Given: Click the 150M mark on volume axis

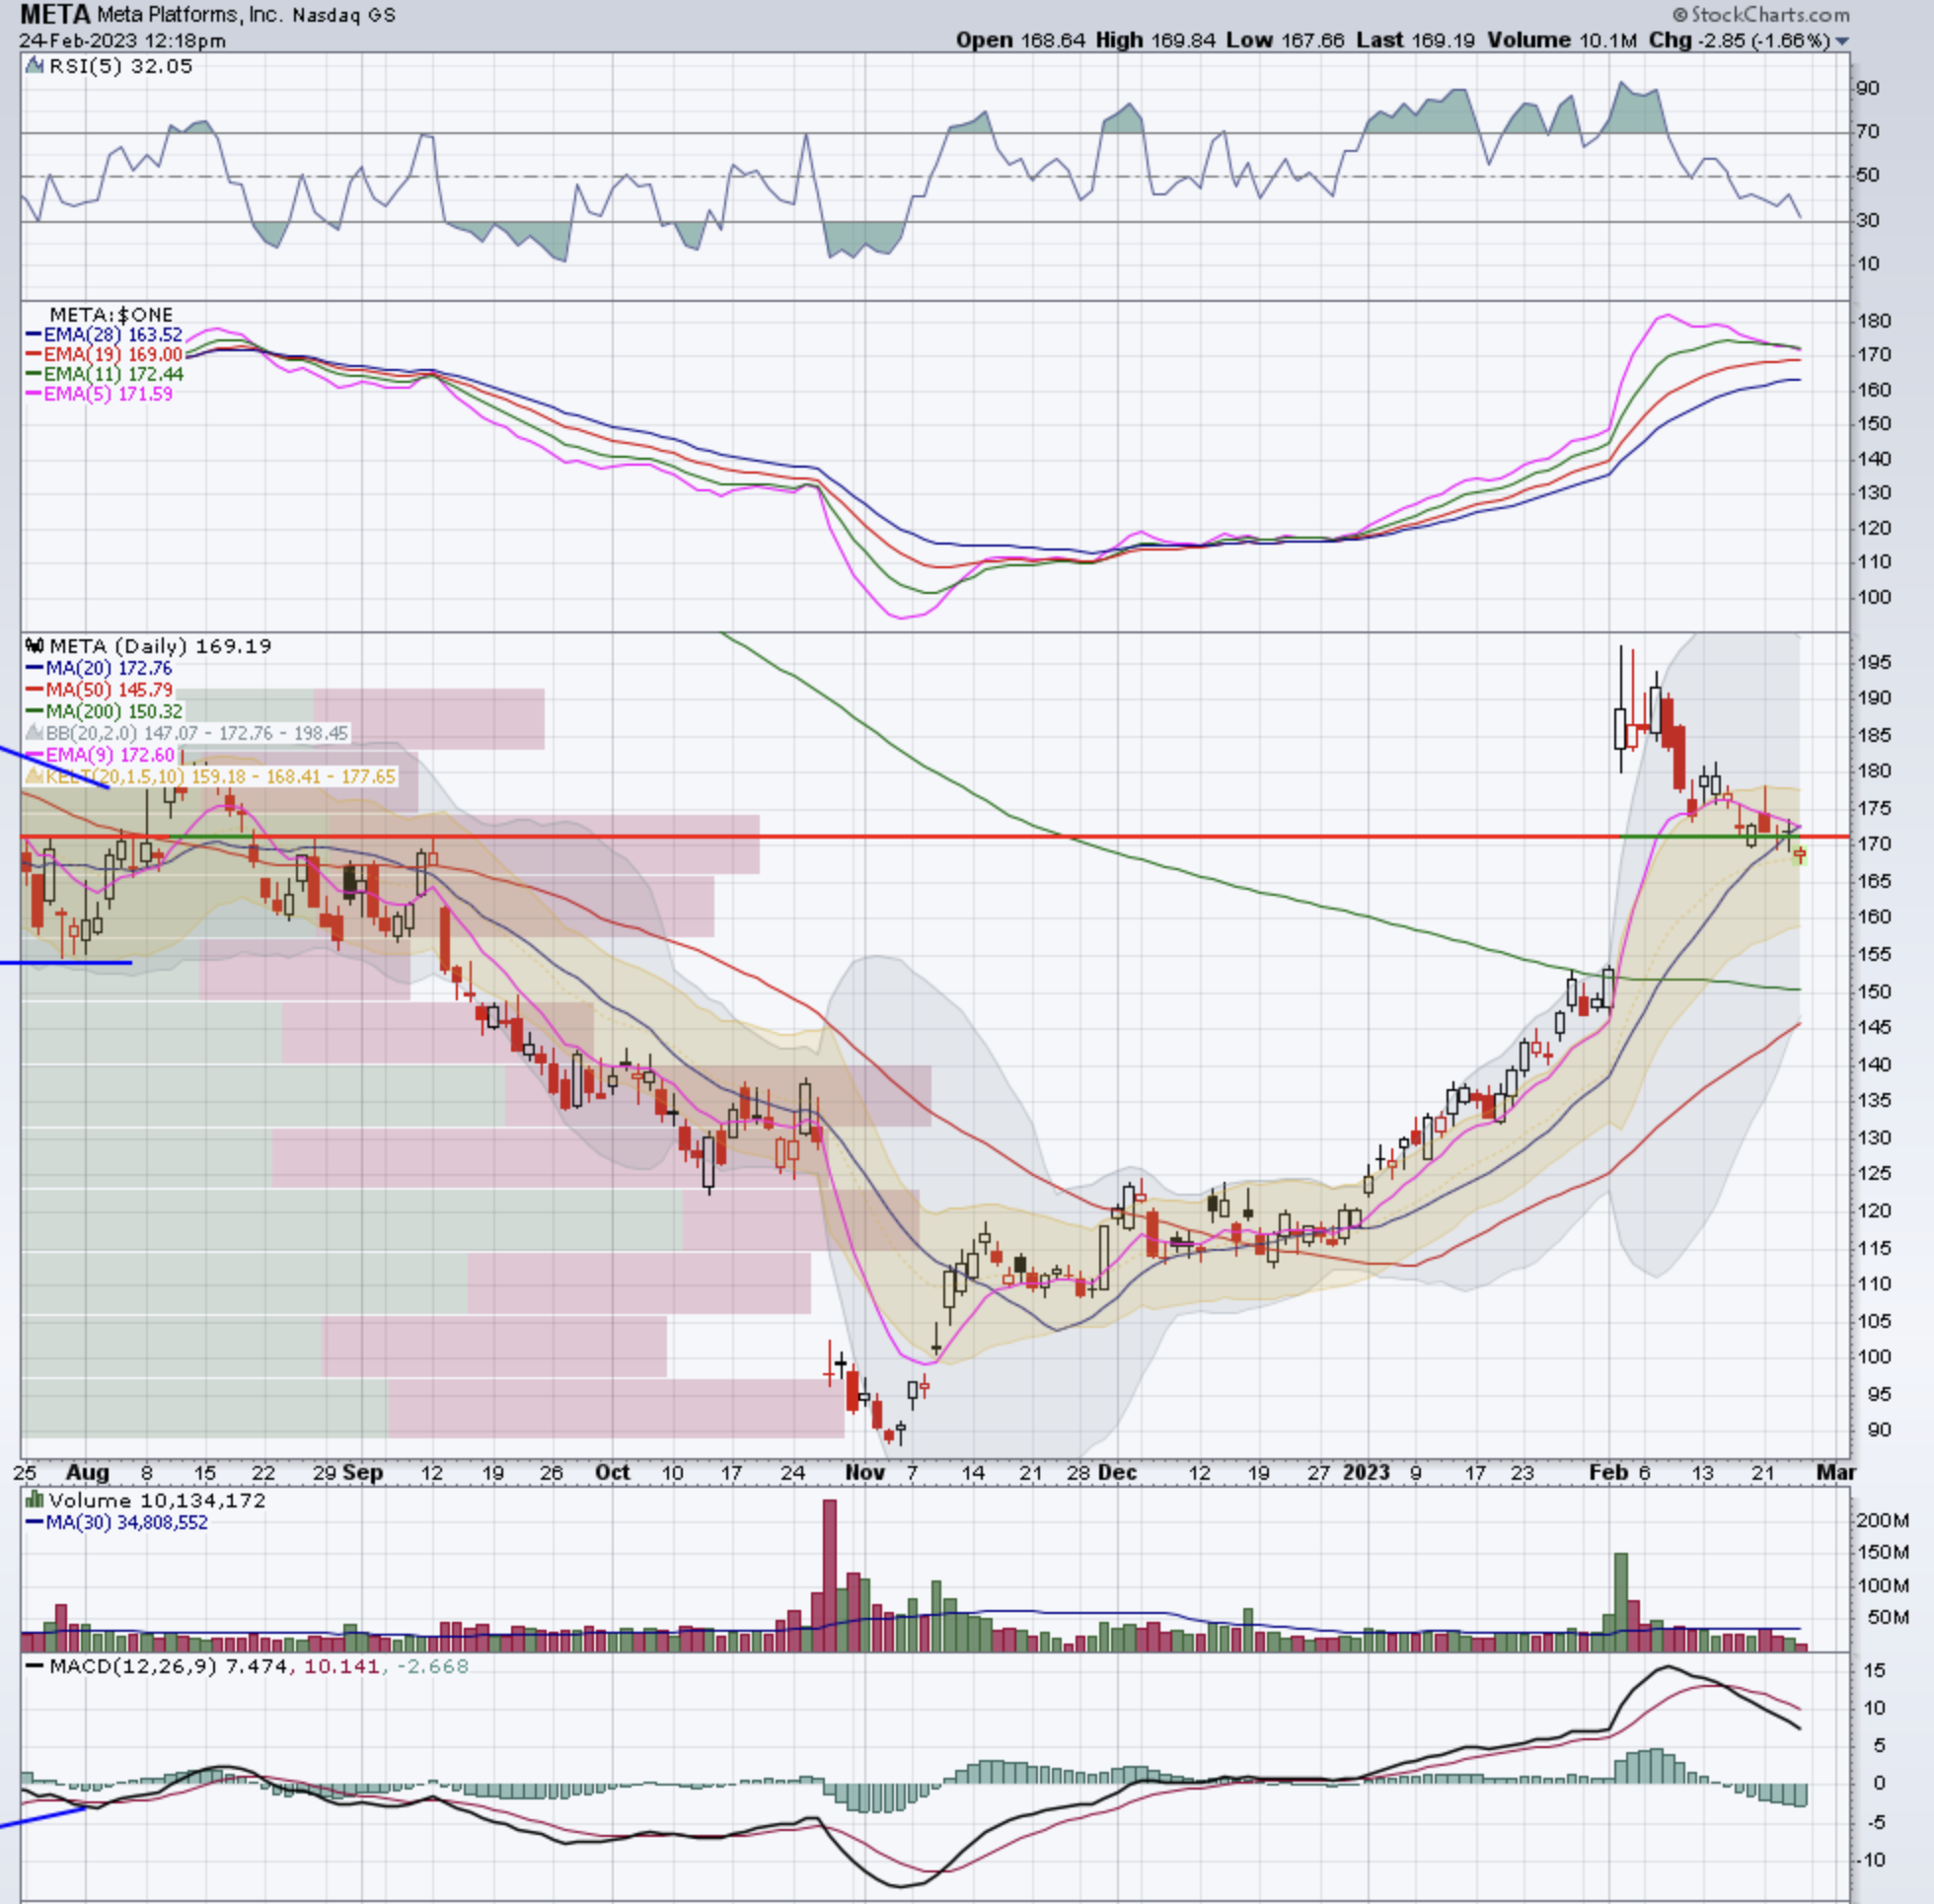Looking at the screenshot, I should (x=1883, y=1552).
